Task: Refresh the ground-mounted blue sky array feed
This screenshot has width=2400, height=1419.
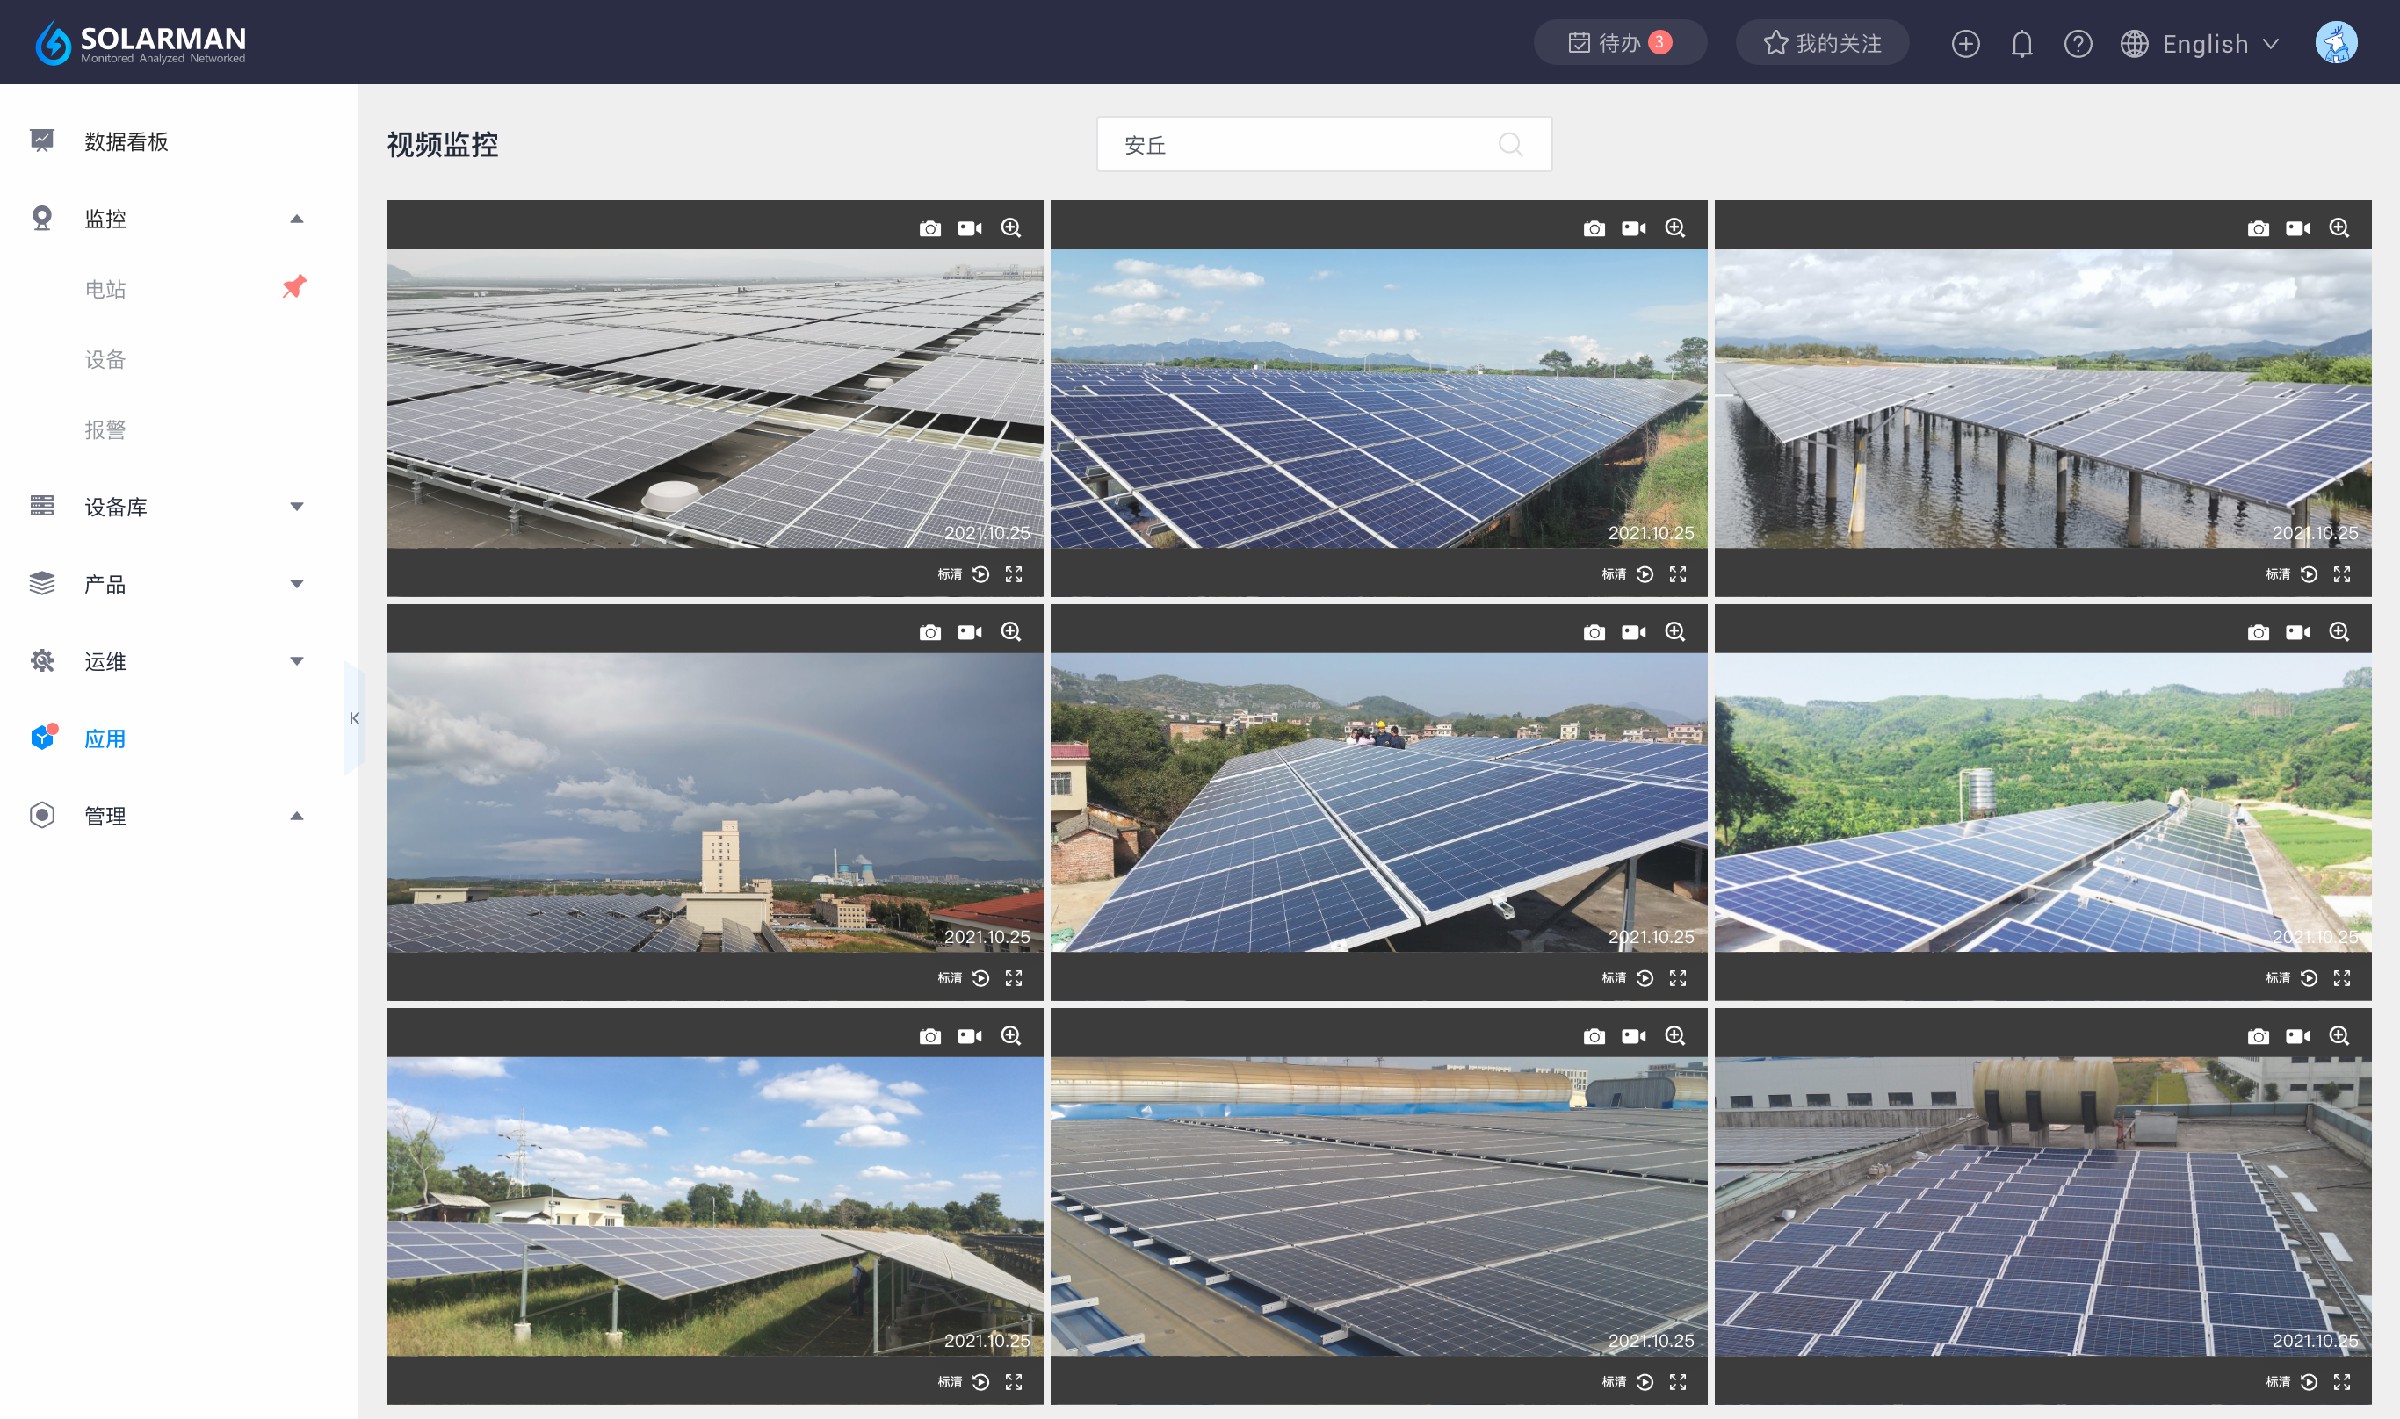Action: tap(1645, 574)
